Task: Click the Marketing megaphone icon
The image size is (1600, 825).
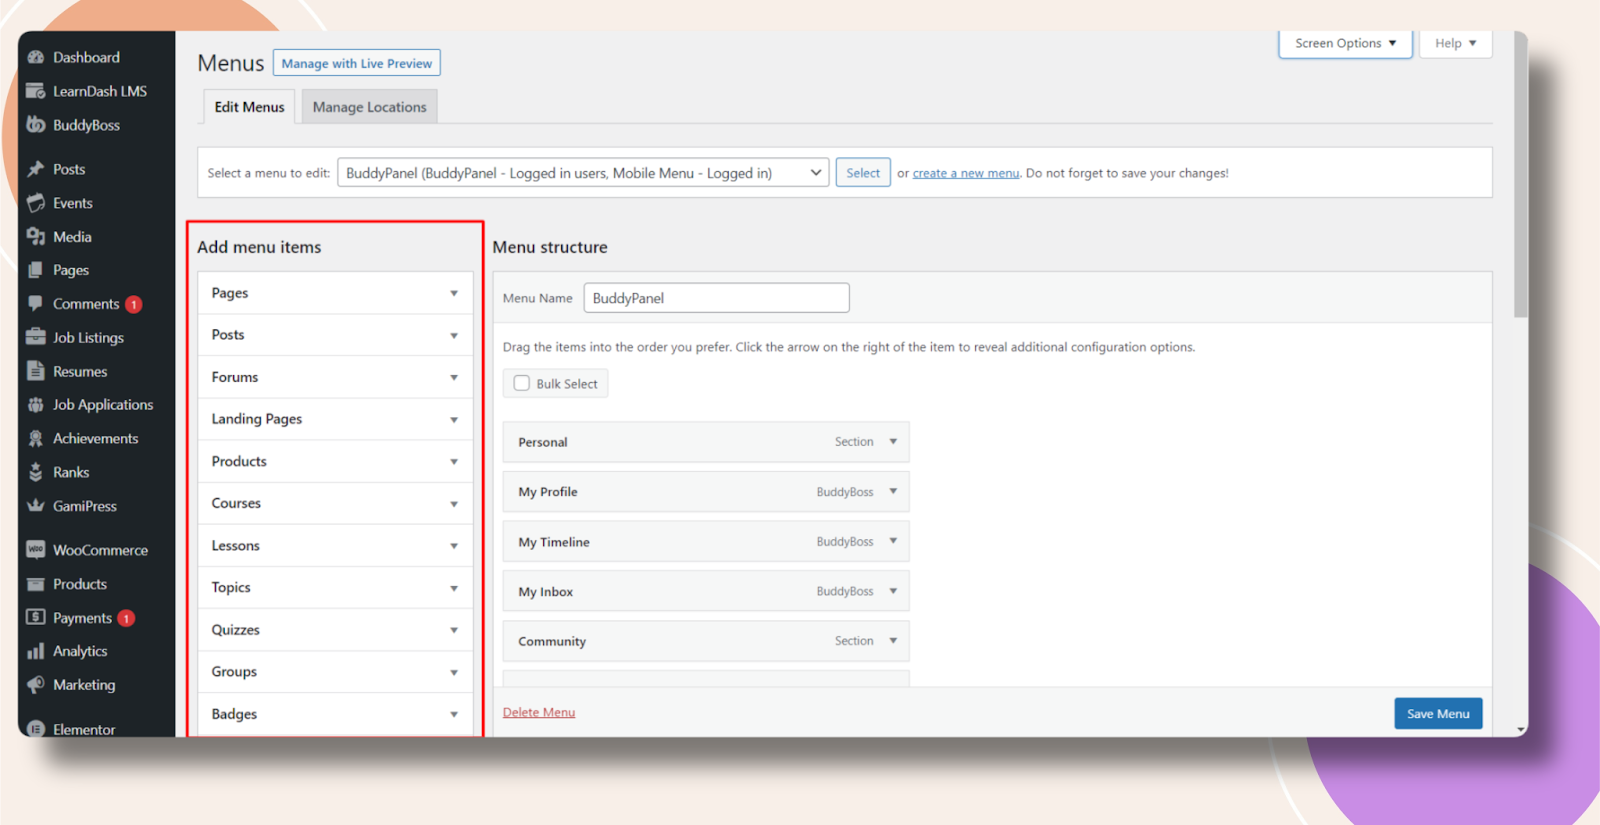Action: tap(36, 685)
